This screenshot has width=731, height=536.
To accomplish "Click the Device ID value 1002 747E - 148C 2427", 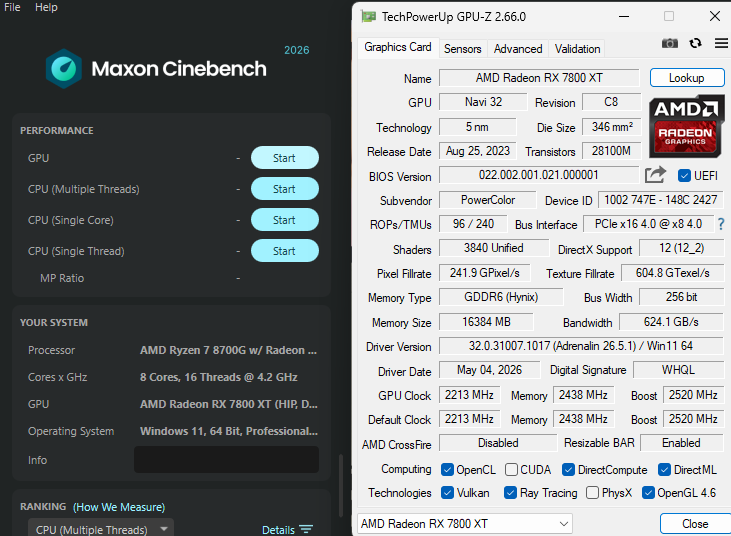I will point(661,200).
